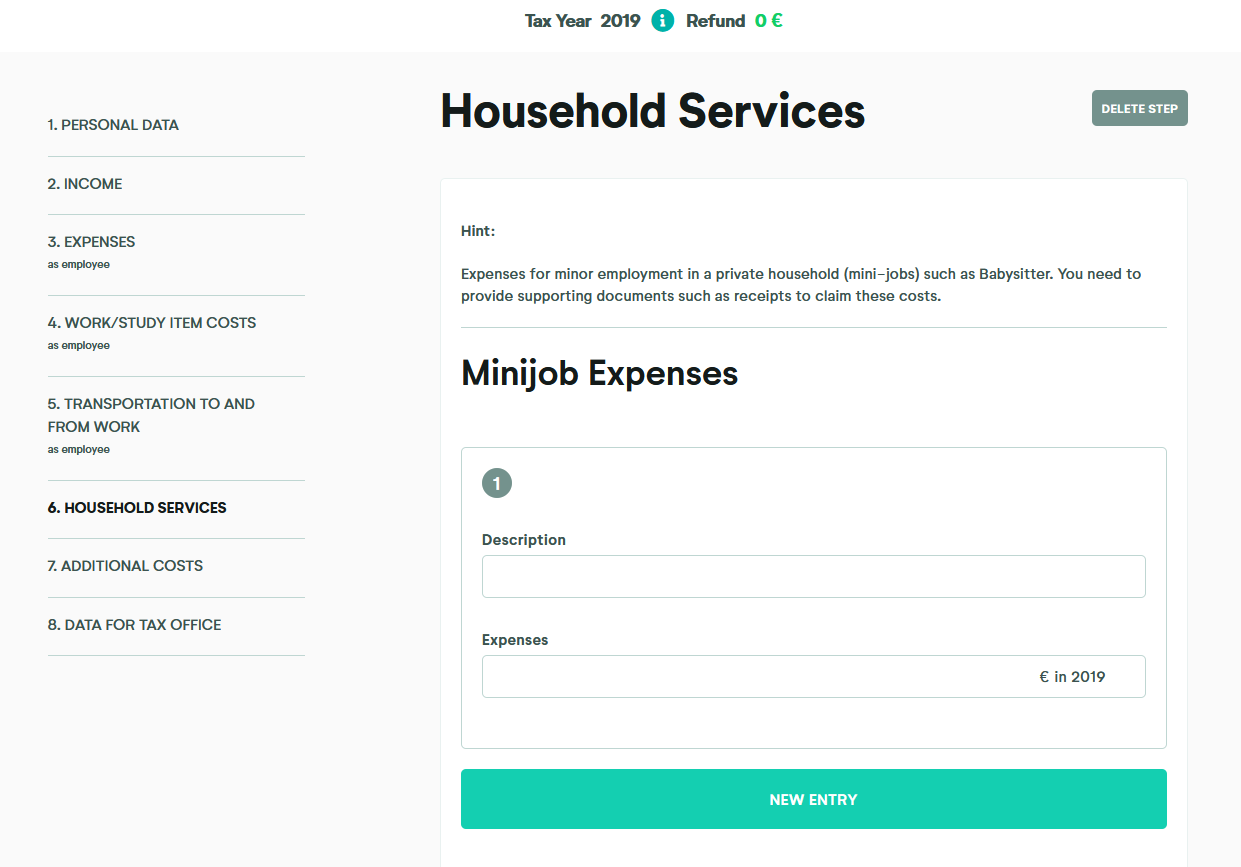The image size is (1241, 867).
Task: Focus the Description text field
Action: click(813, 577)
